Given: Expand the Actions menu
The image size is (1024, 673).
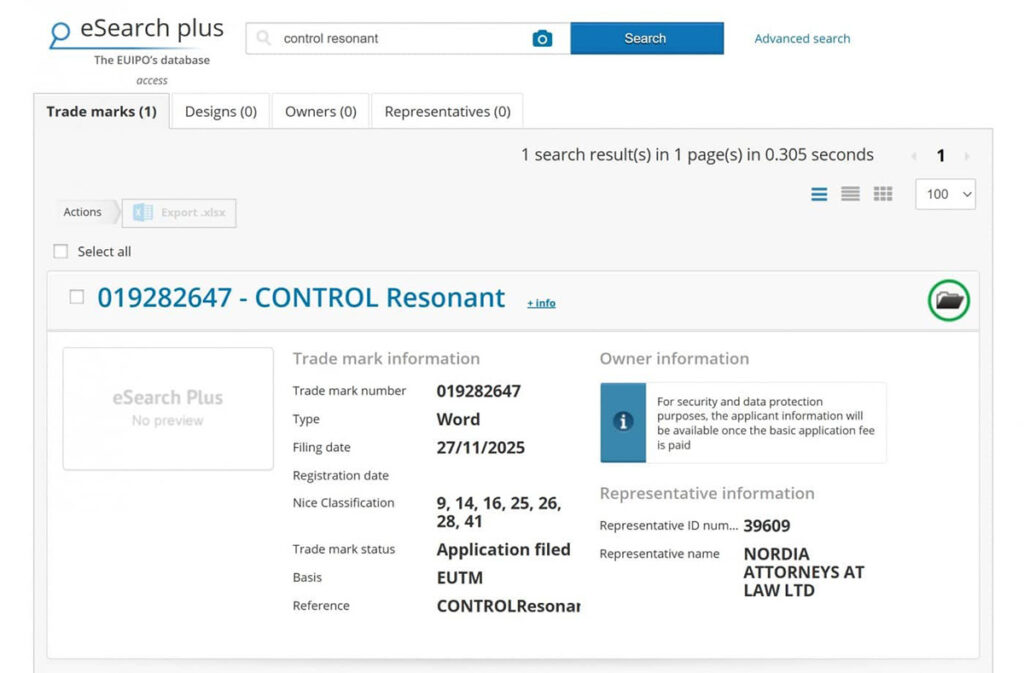Looking at the screenshot, I should (x=83, y=212).
